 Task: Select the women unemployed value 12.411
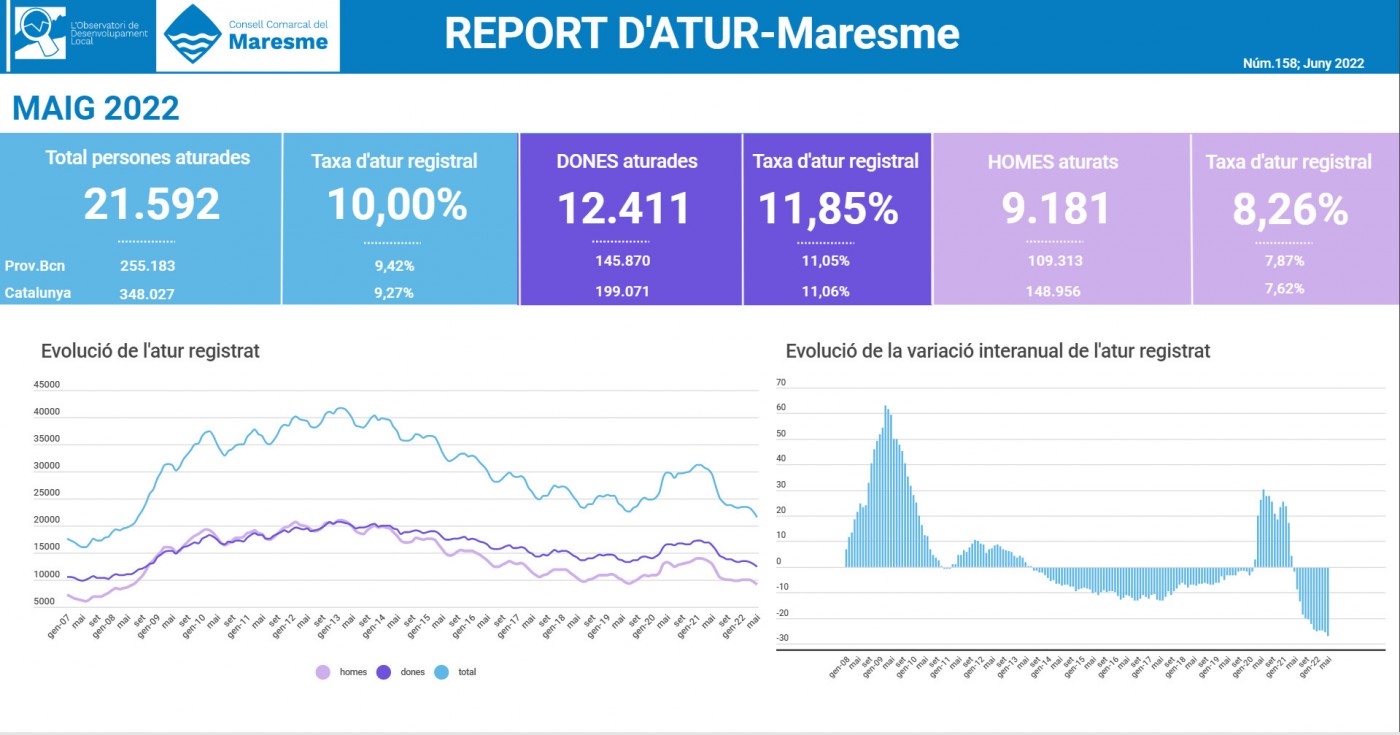tap(624, 208)
